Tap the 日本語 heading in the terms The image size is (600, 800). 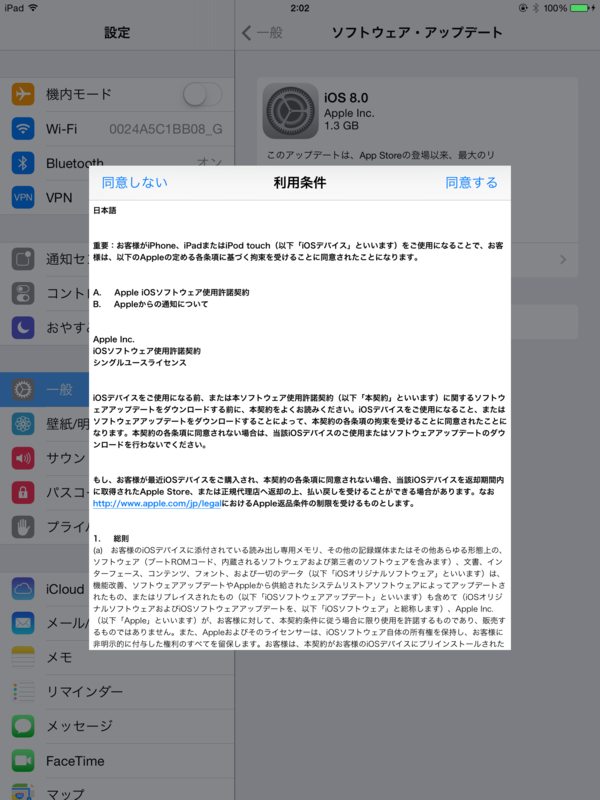pyautogui.click(x=105, y=210)
